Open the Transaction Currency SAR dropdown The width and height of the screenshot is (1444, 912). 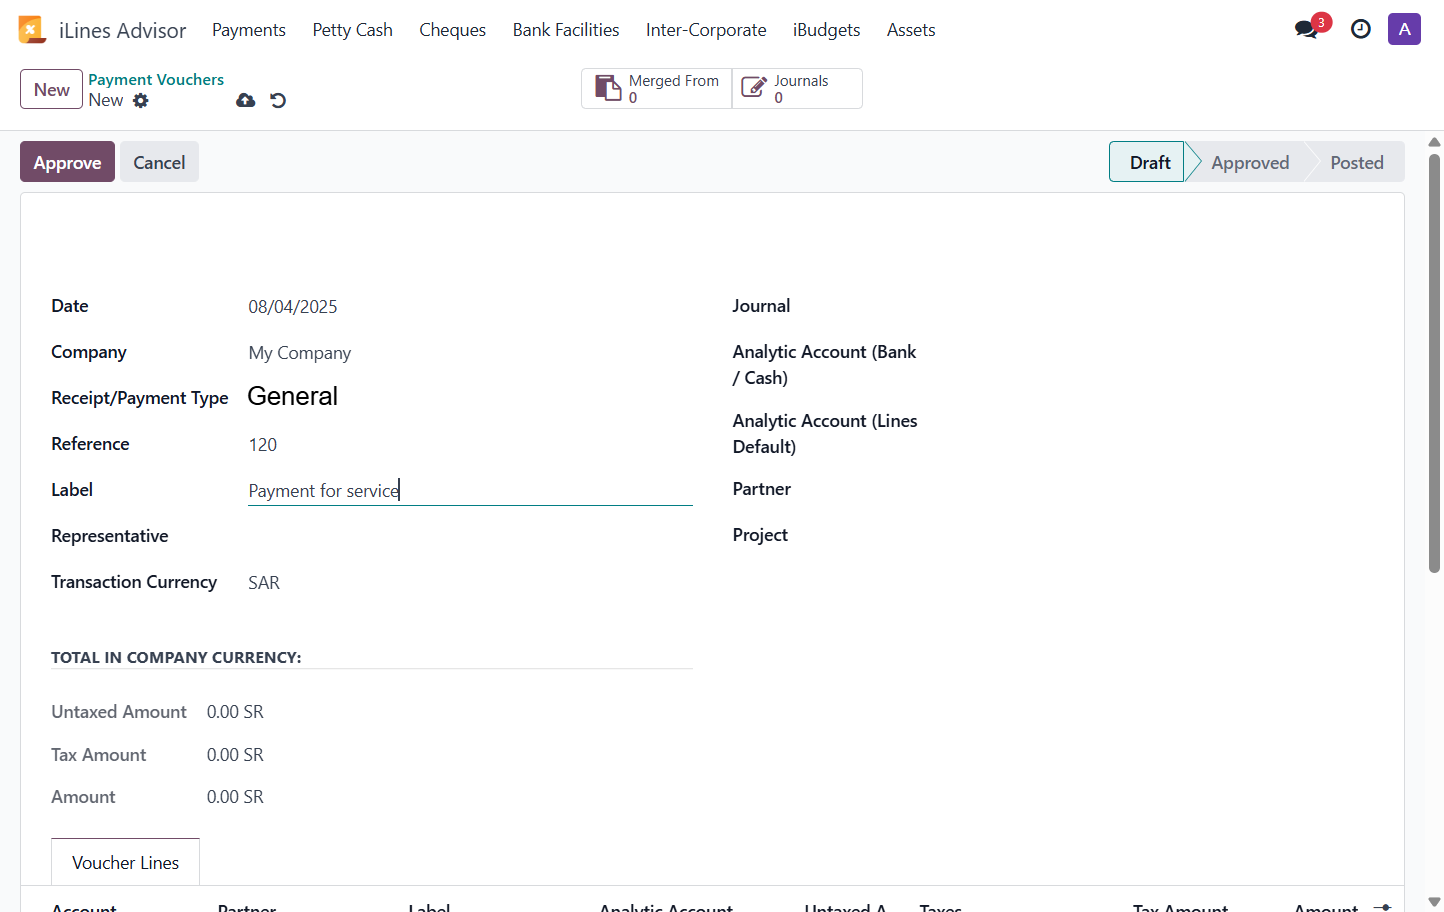470,583
